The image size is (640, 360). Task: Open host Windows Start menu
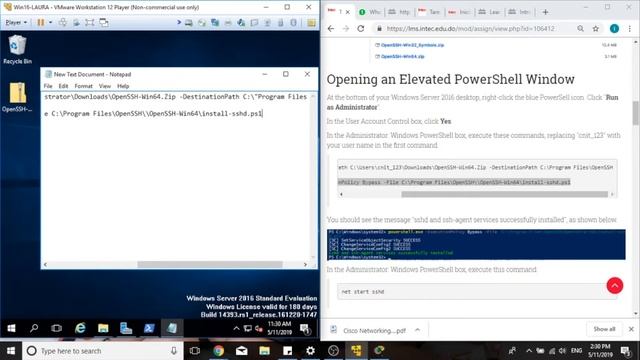click(11, 351)
